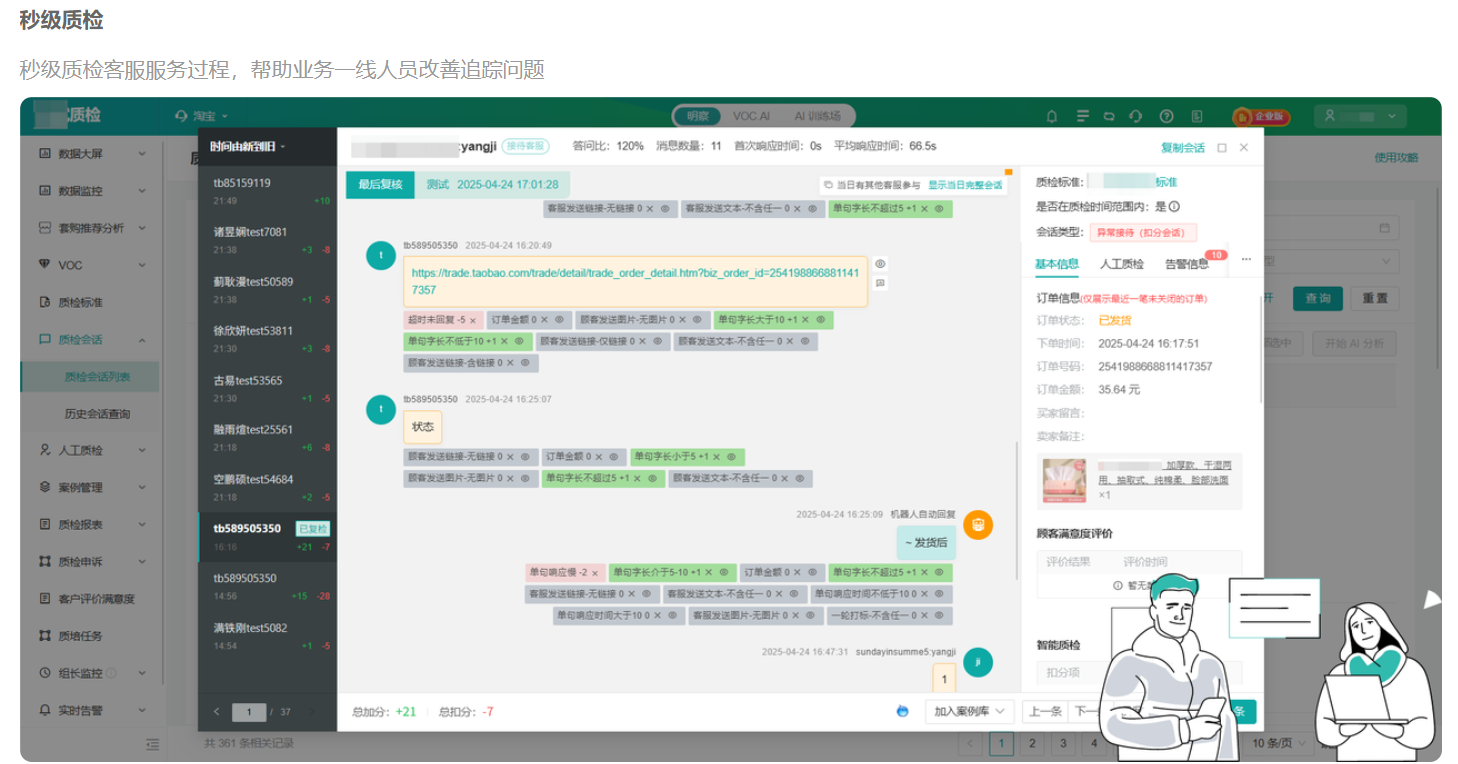Click the eye icon beside the taobao link message

click(x=881, y=264)
